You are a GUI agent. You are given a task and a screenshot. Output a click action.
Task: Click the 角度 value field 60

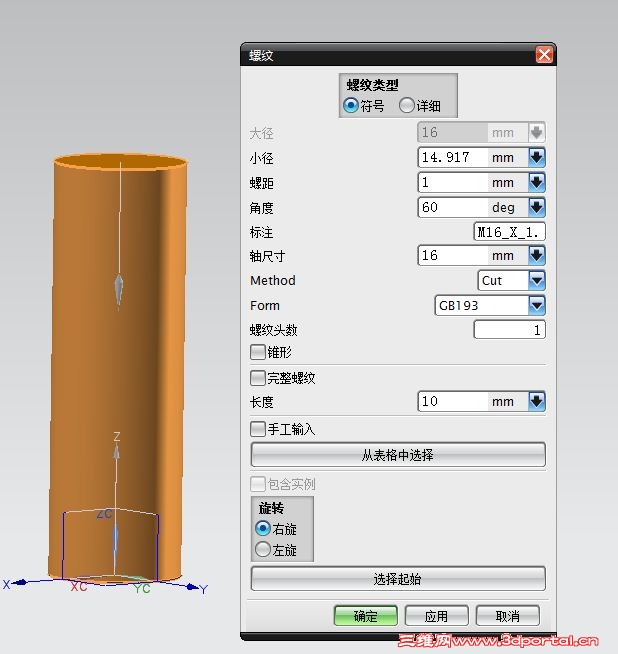pos(452,207)
